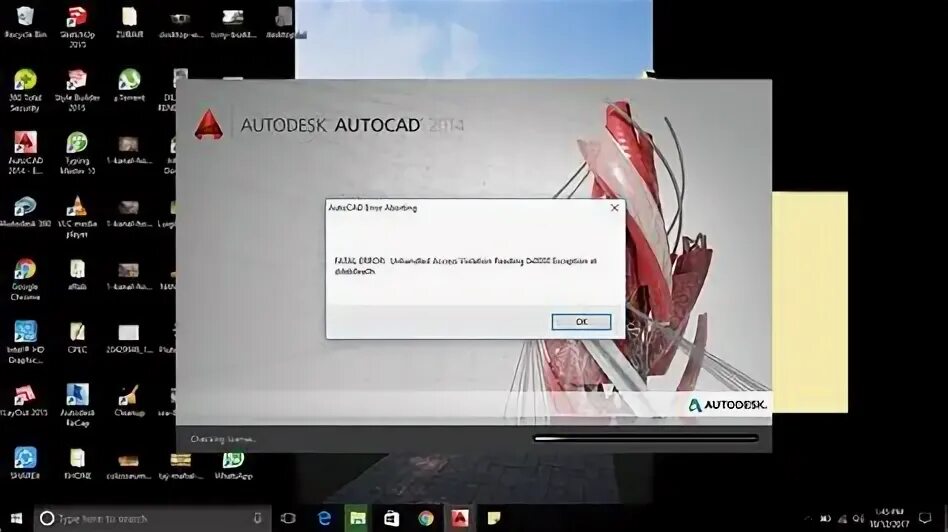Open the WhatsApp desktop shortcut

pos(233,463)
